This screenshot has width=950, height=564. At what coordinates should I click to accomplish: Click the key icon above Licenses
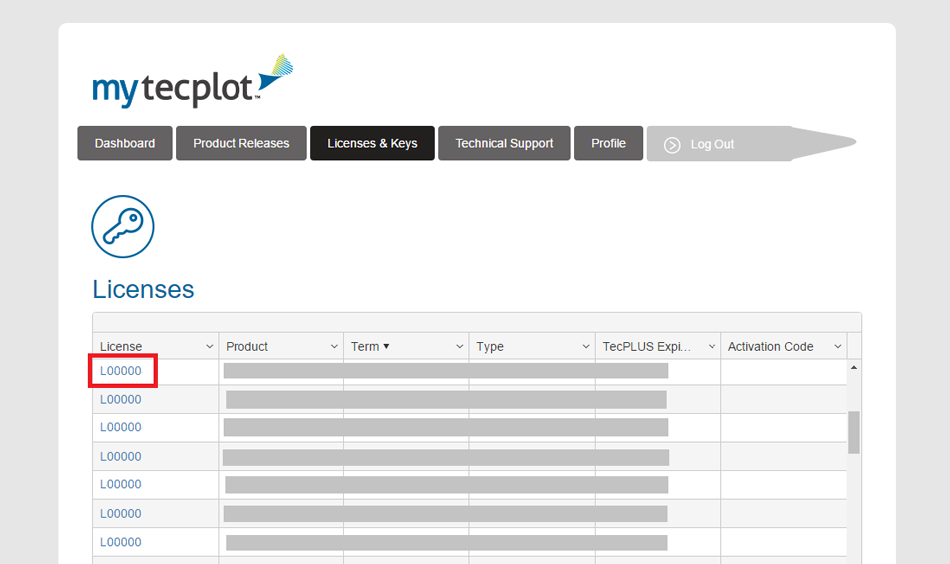(x=123, y=227)
